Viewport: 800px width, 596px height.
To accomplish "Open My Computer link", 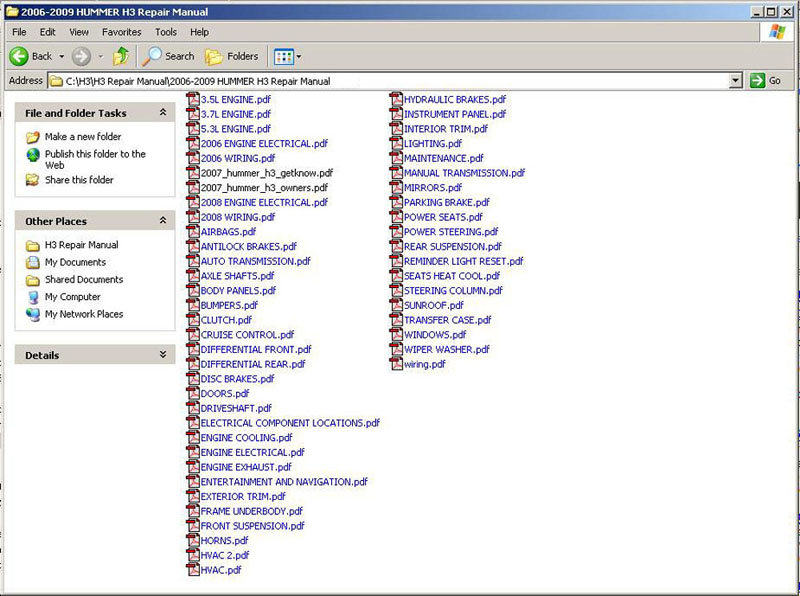I will [72, 297].
